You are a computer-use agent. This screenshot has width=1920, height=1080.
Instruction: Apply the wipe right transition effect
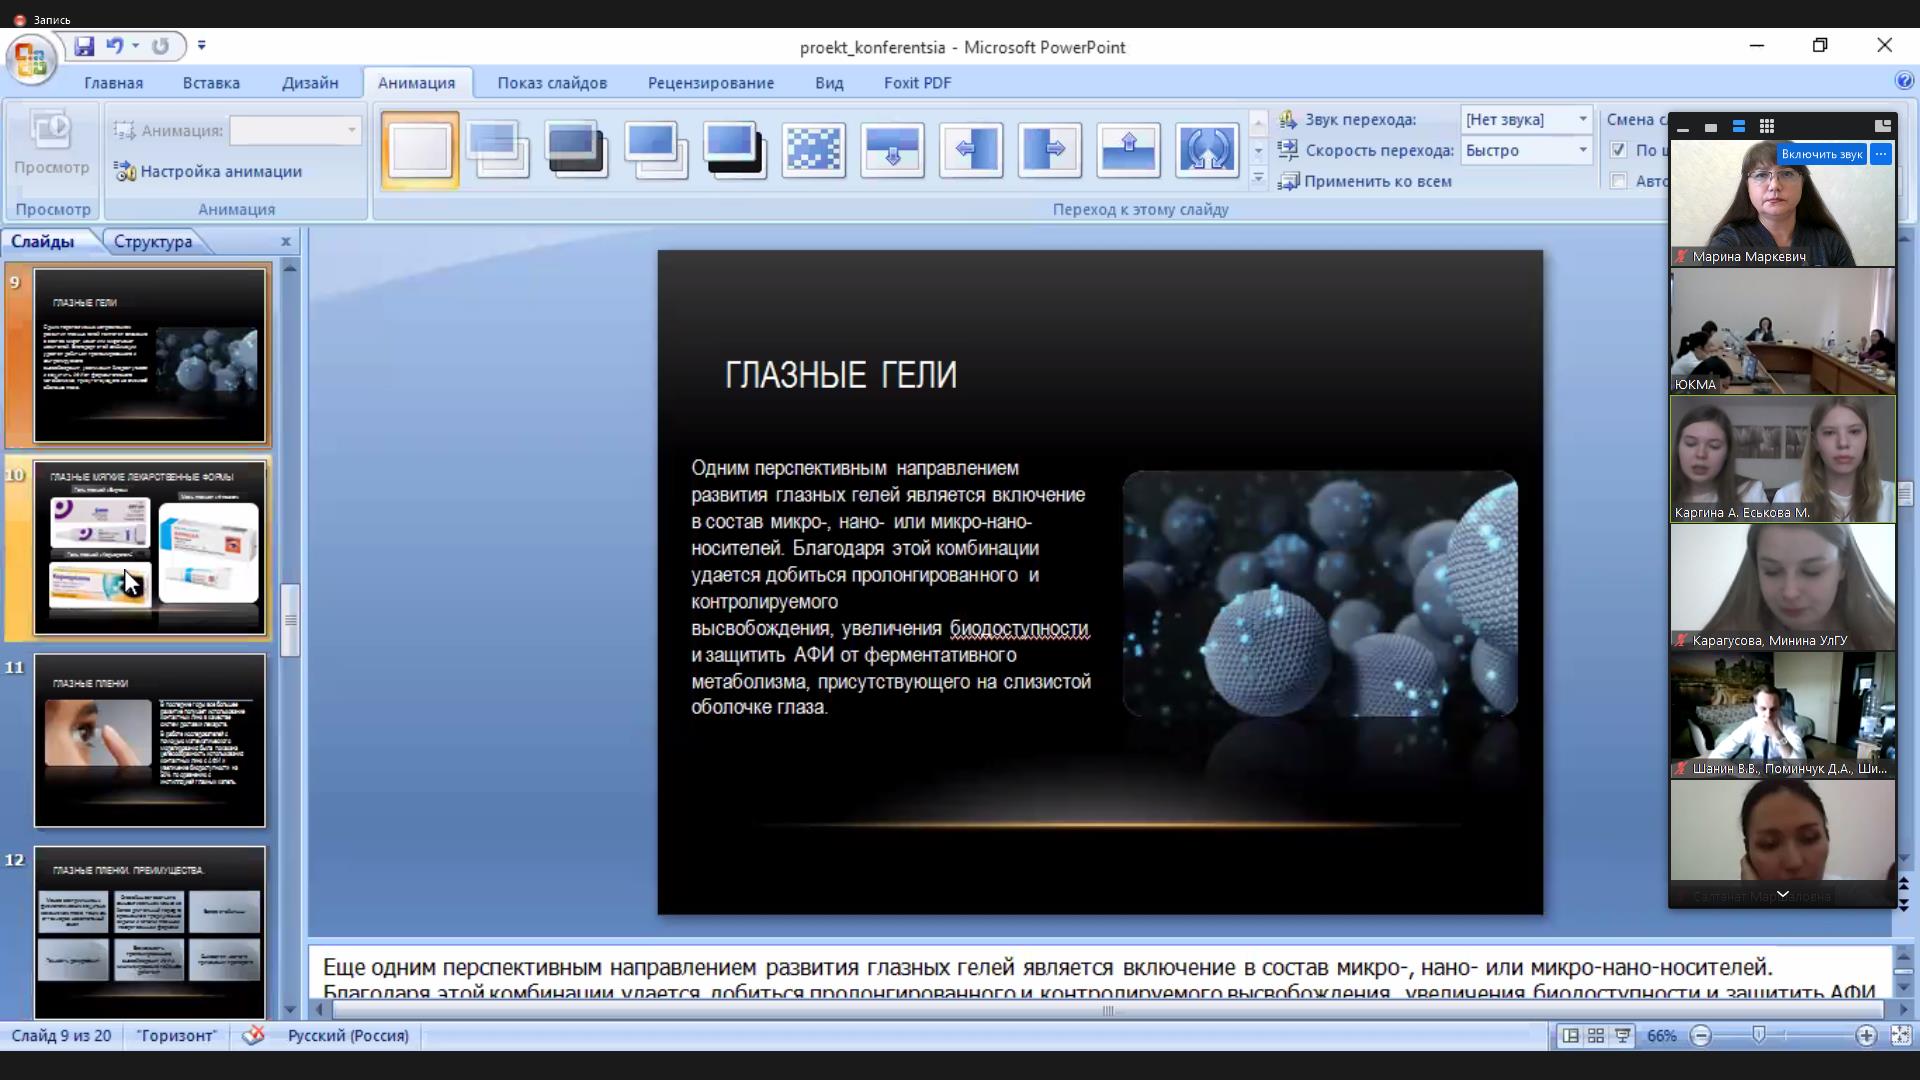point(1050,150)
